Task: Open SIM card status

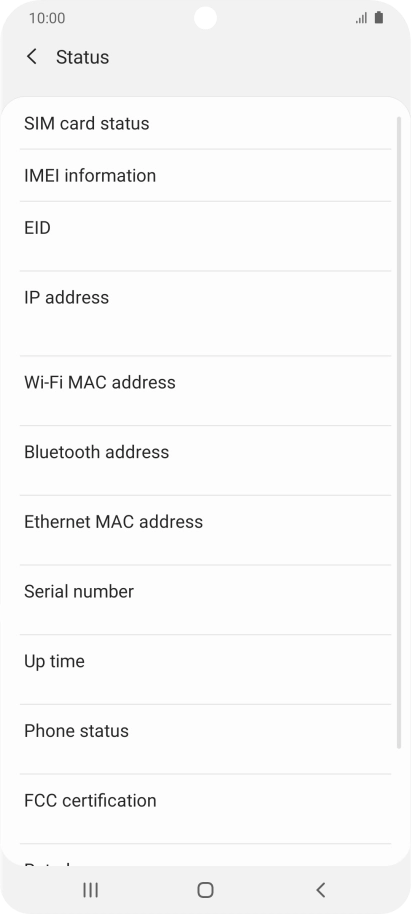Action: [205, 124]
